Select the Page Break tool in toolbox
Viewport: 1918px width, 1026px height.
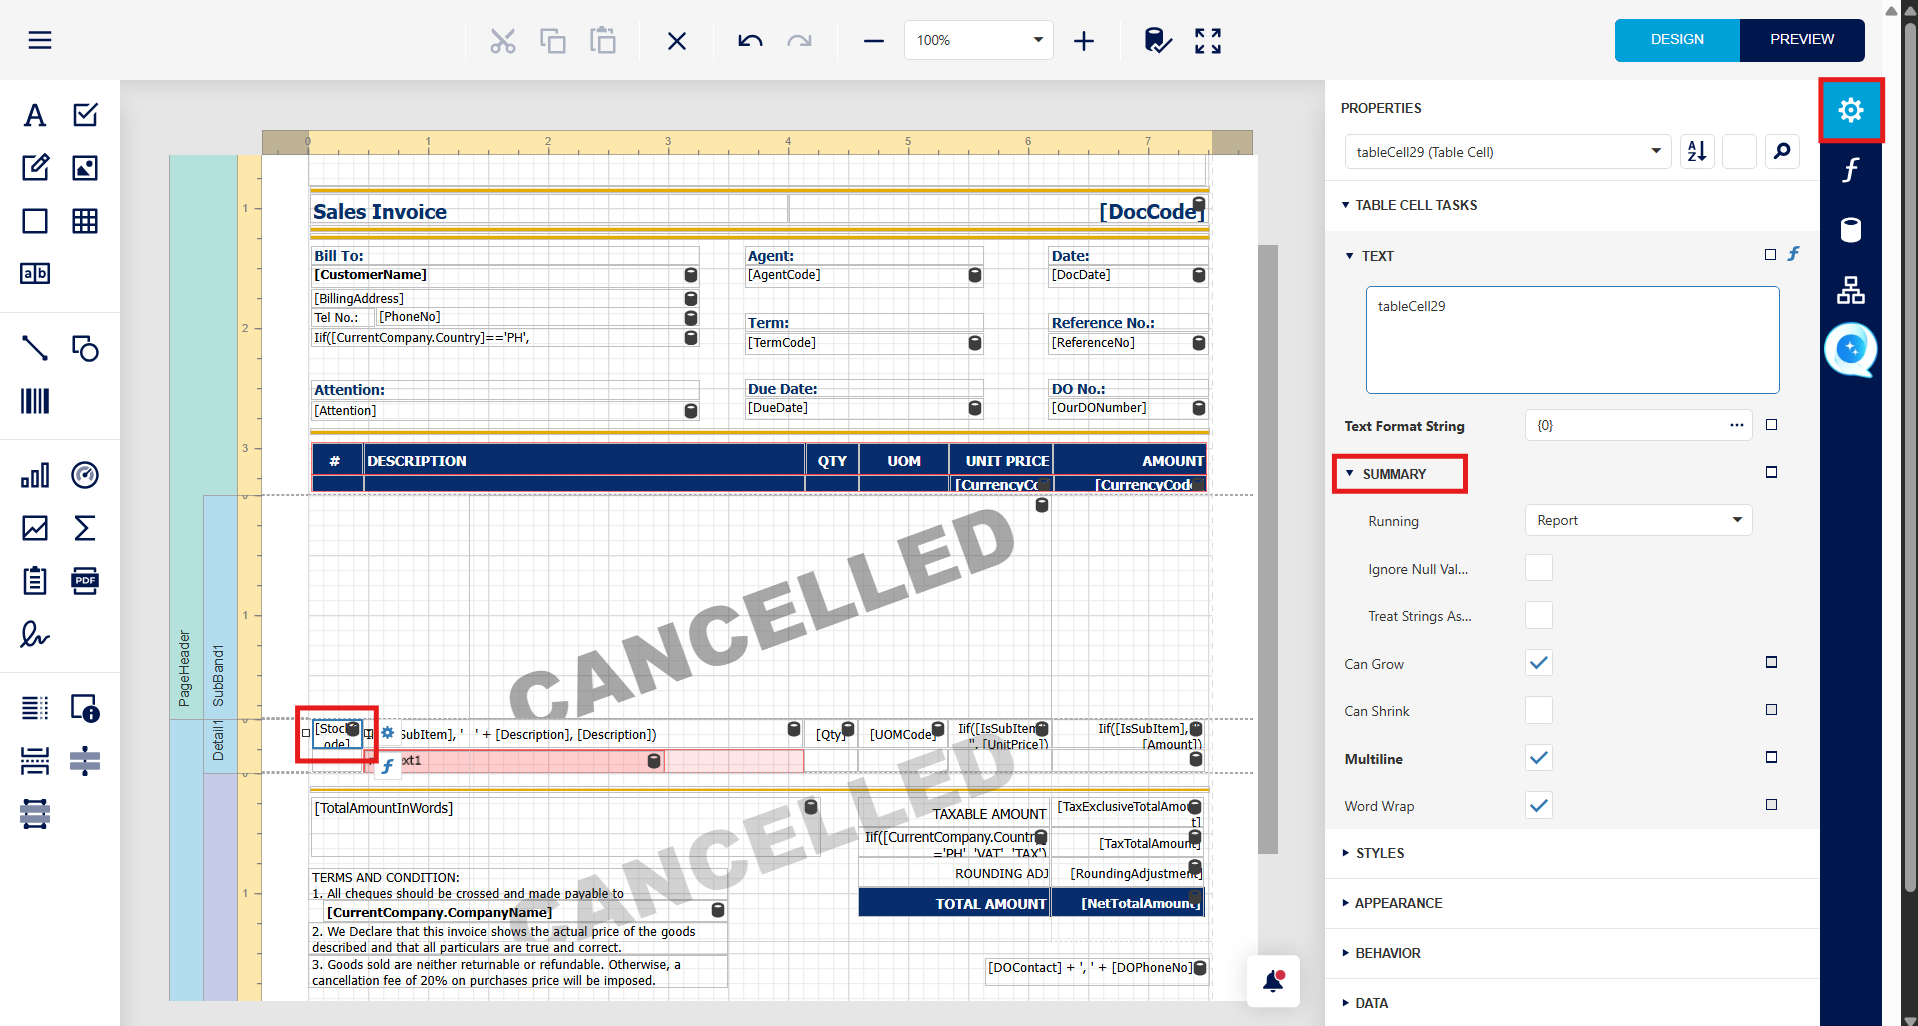pyautogui.click(x=35, y=761)
